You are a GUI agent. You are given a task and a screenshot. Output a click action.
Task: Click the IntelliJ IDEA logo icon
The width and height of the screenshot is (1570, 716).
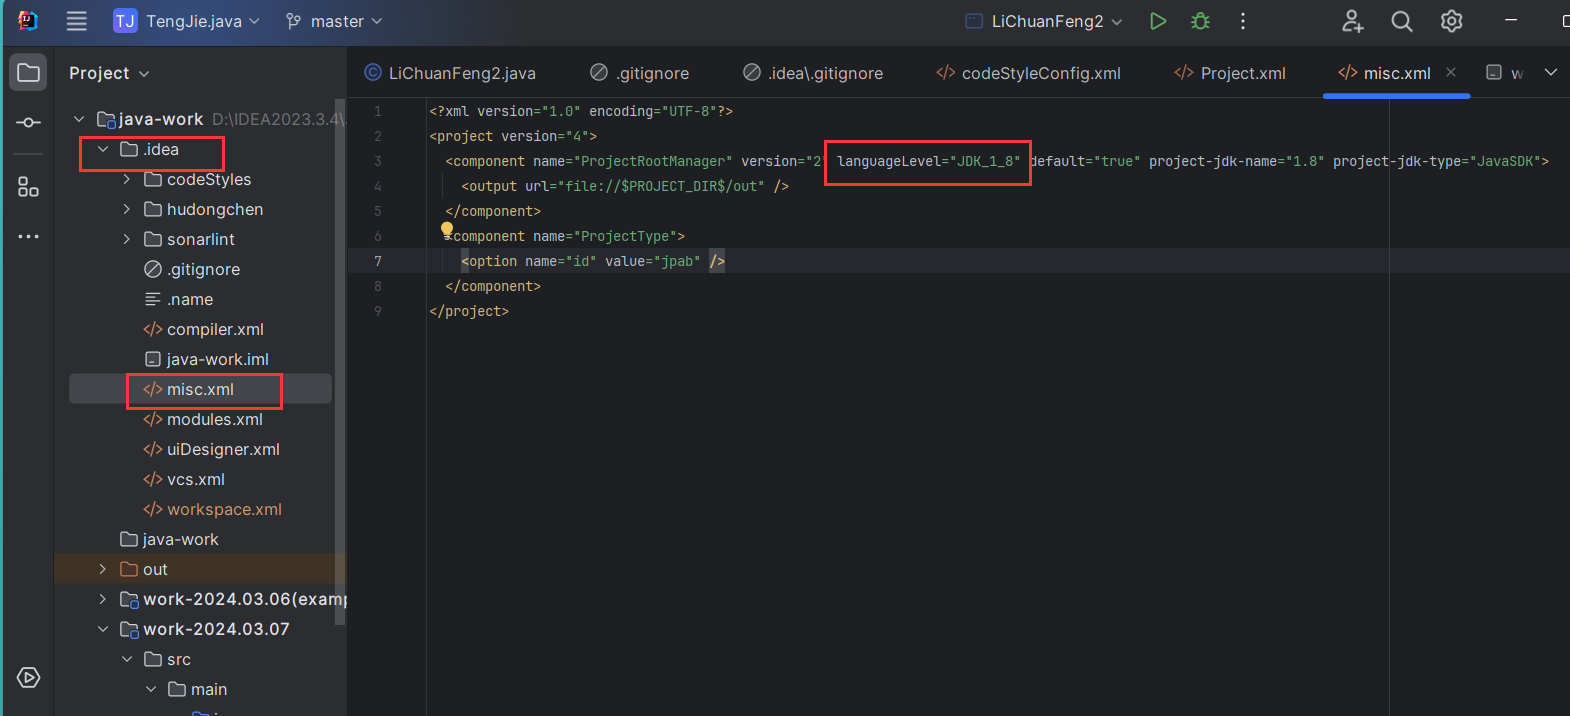[x=27, y=21]
